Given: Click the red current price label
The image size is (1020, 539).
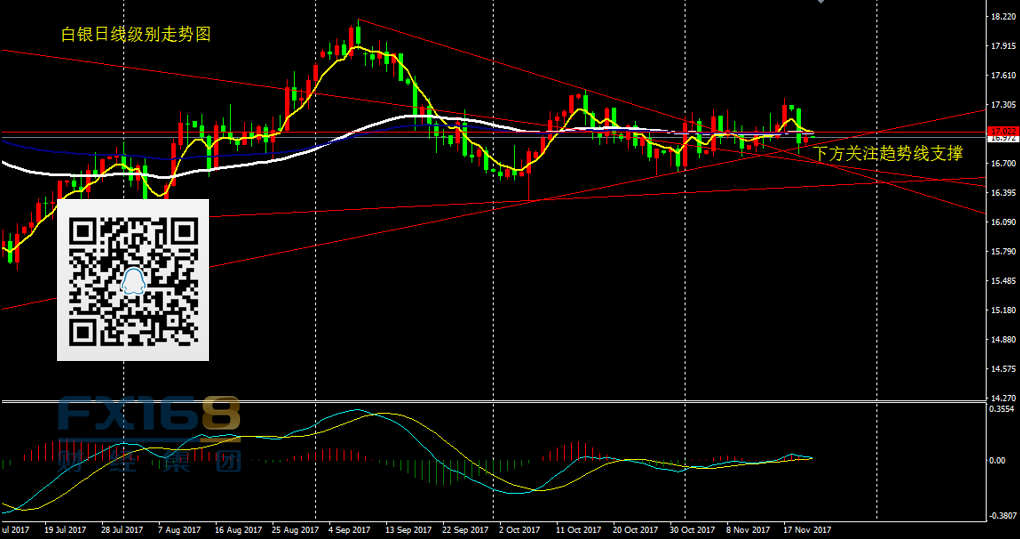Looking at the screenshot, I should tap(1001, 131).
